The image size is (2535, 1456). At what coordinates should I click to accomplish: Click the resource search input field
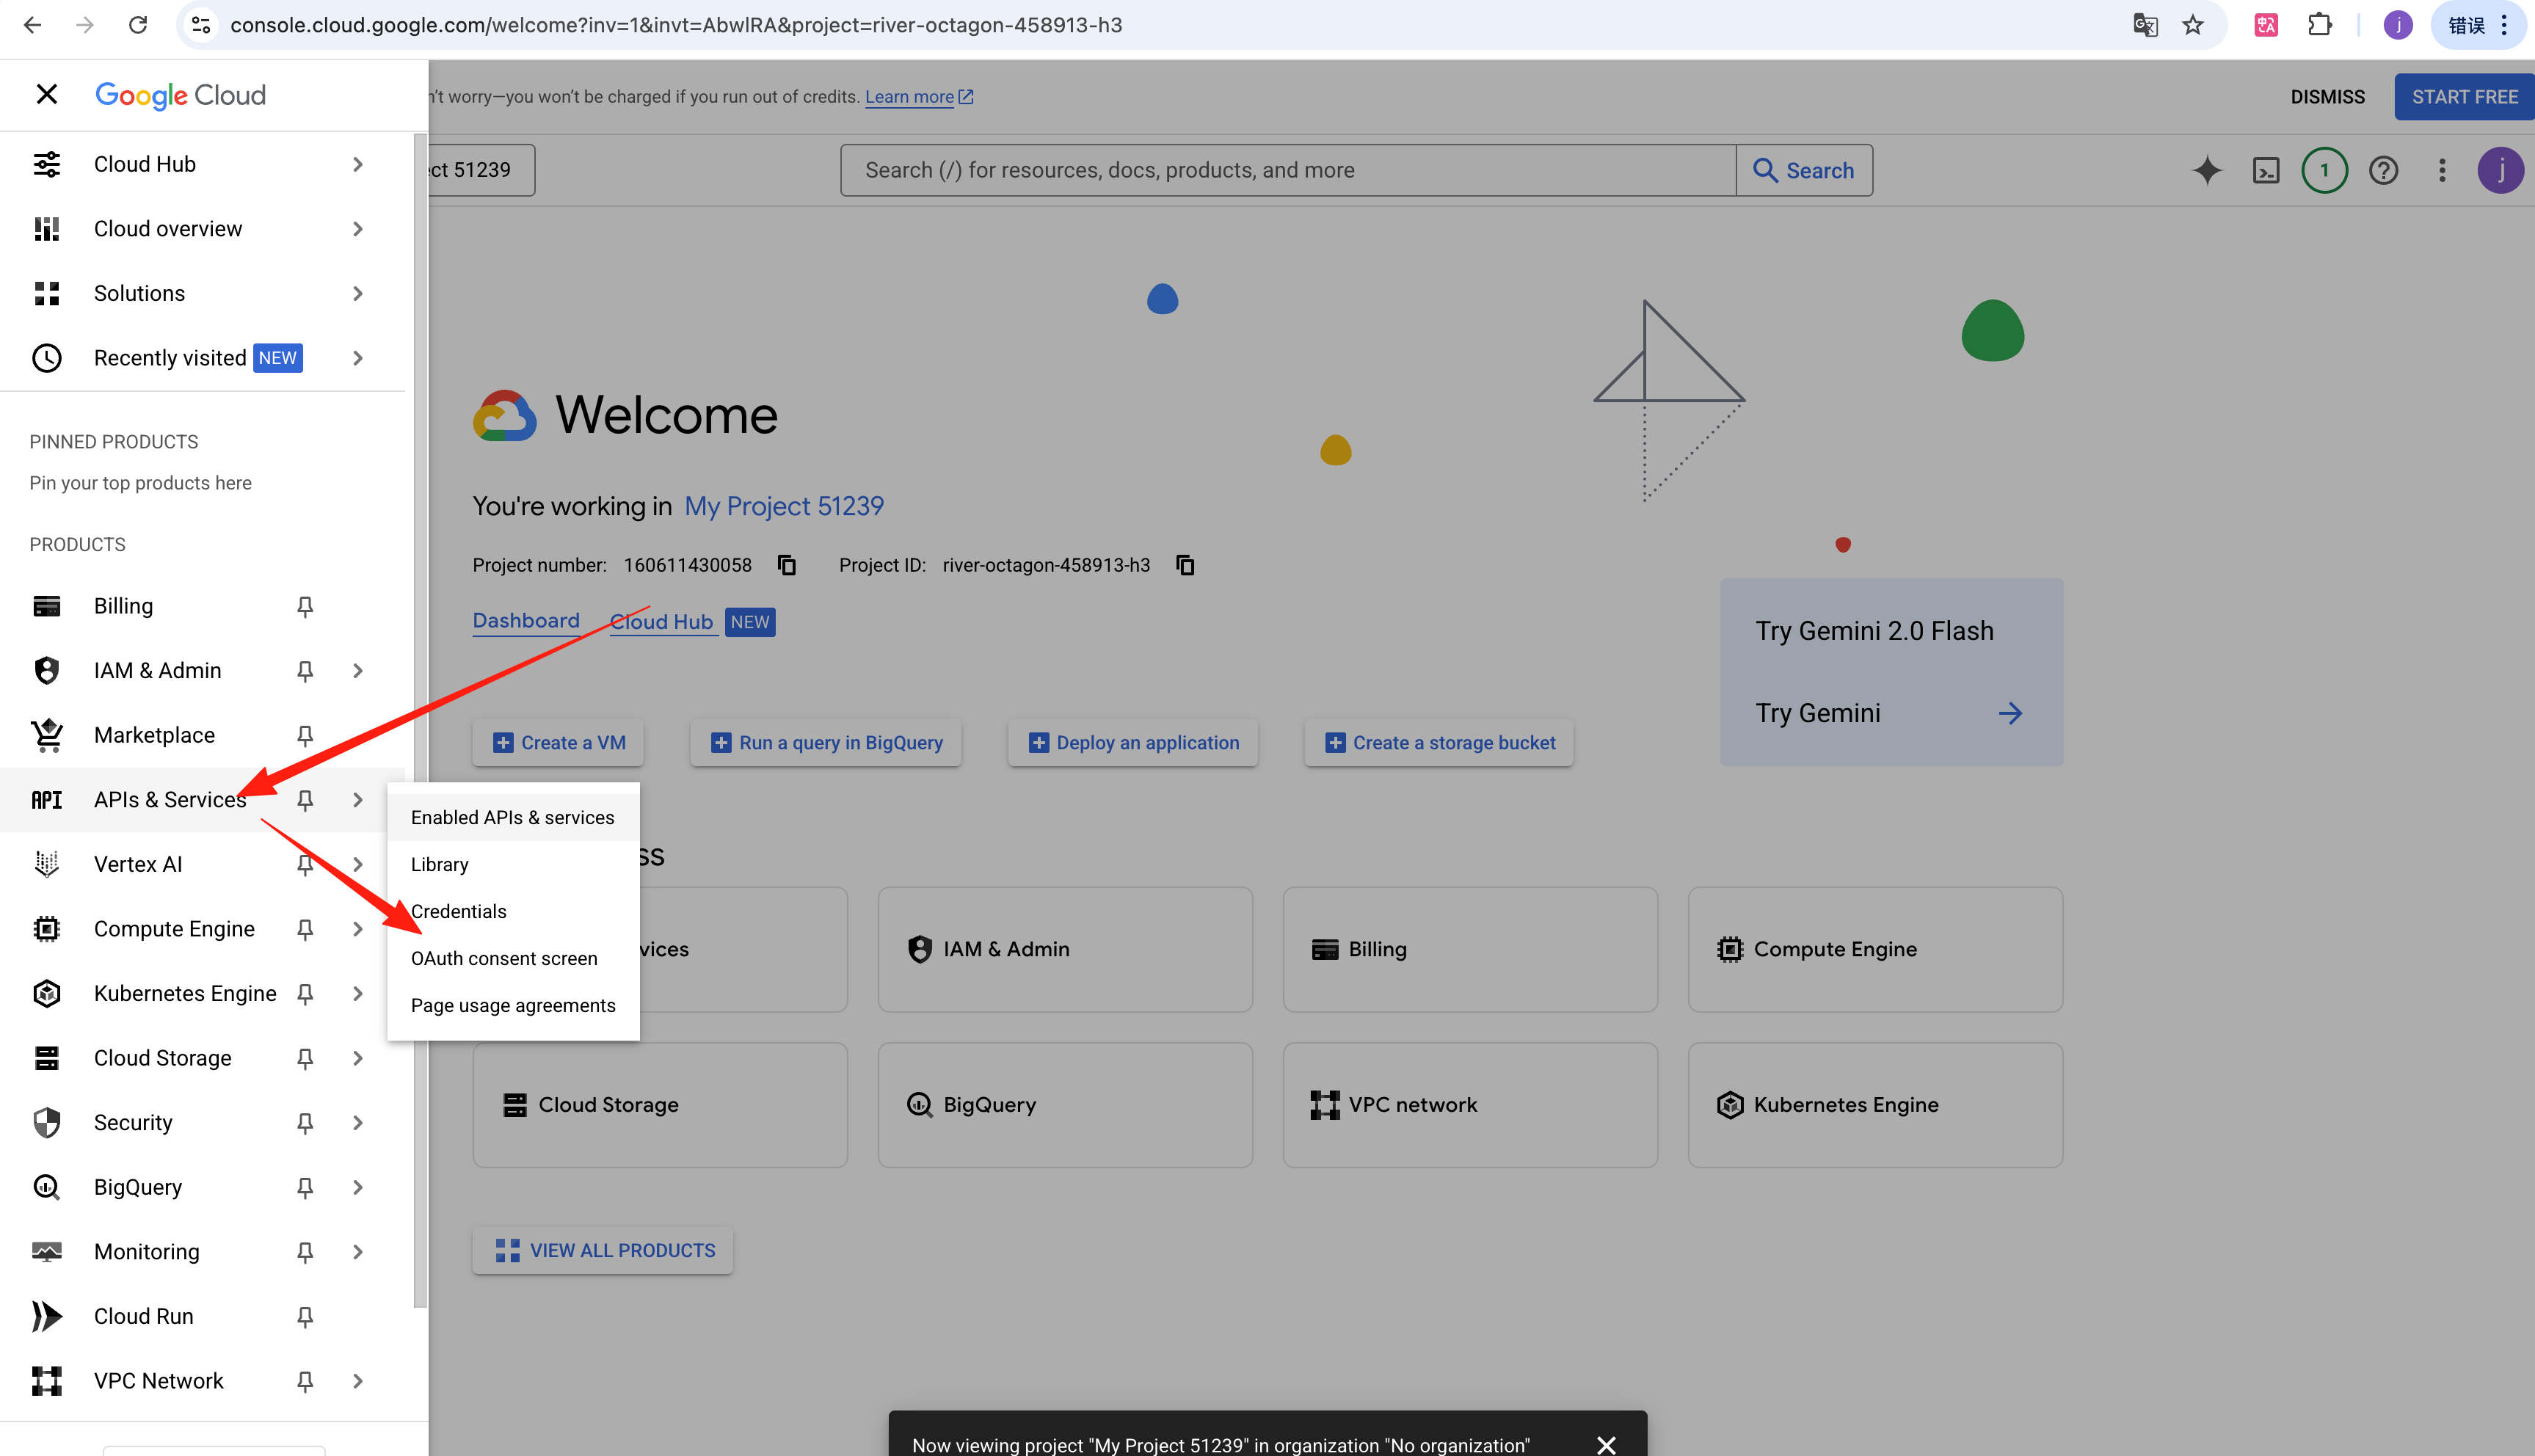[1288, 171]
